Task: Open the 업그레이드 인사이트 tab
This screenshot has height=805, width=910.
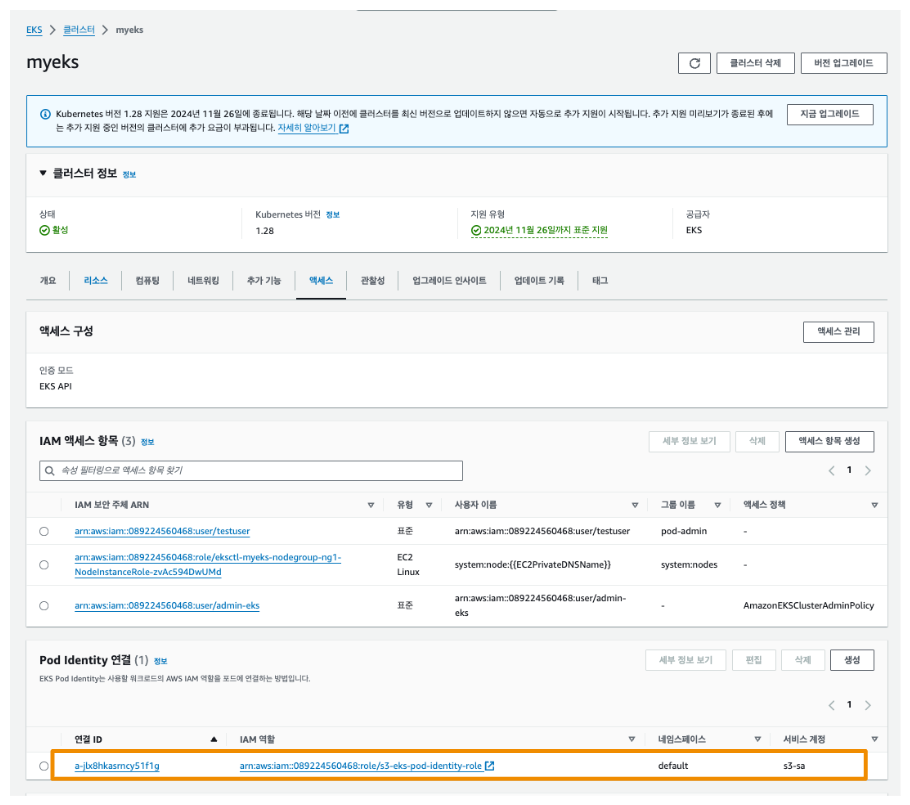Action: [x=449, y=280]
